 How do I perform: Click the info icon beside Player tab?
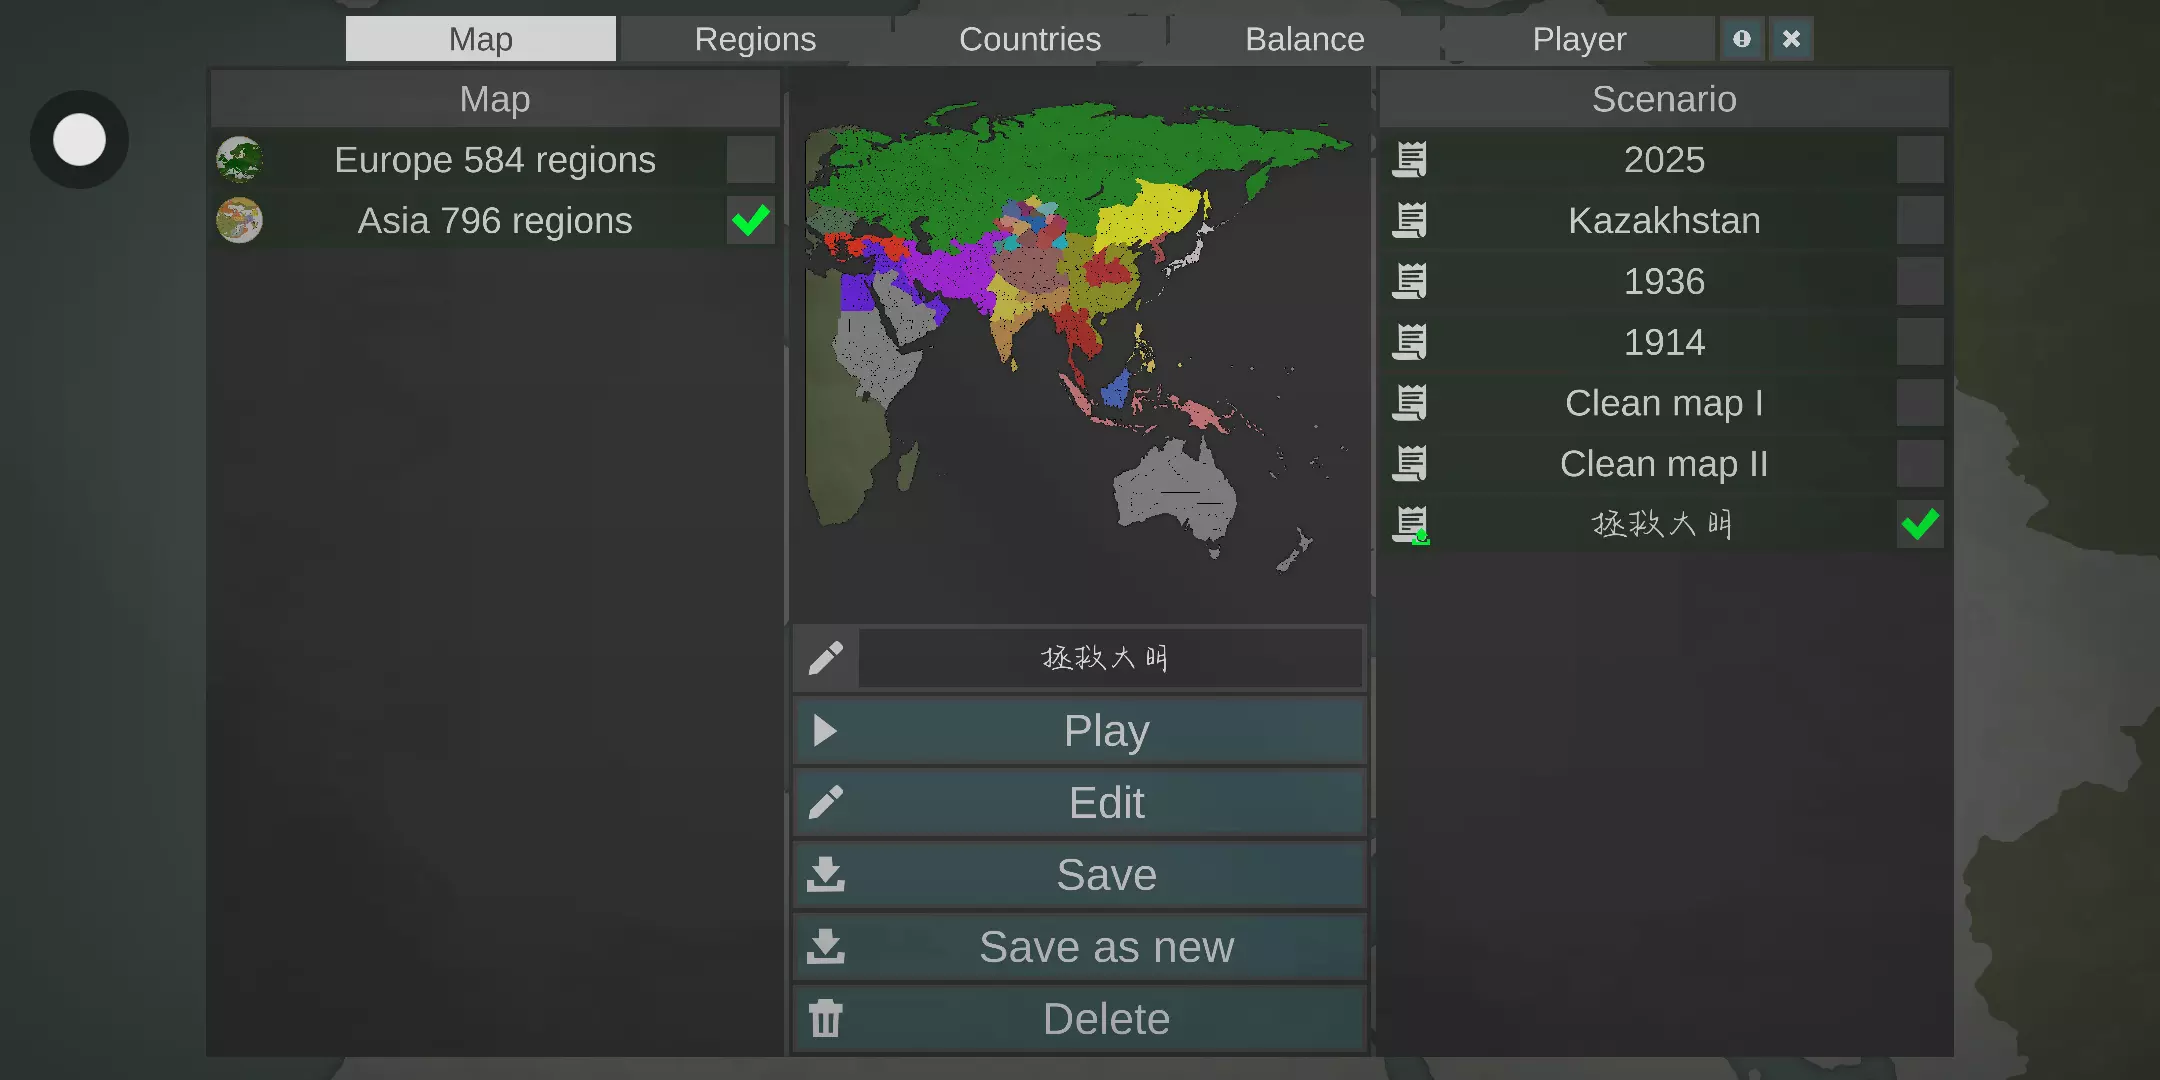pos(1742,39)
